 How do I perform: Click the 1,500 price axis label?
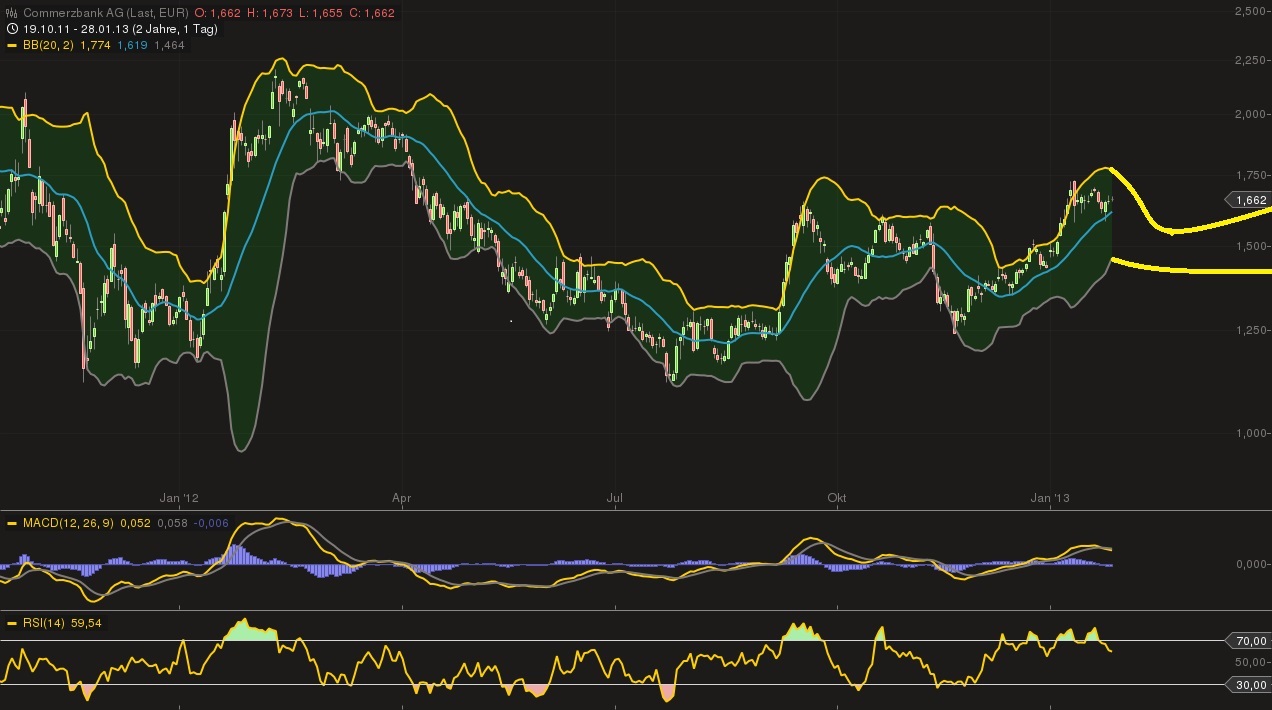(1249, 246)
